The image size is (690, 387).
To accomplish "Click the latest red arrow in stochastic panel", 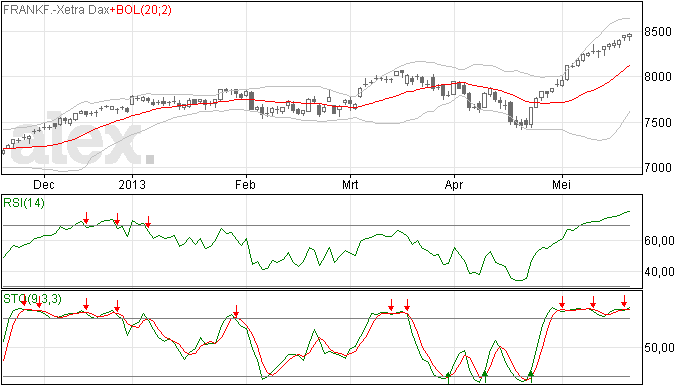I will (624, 301).
